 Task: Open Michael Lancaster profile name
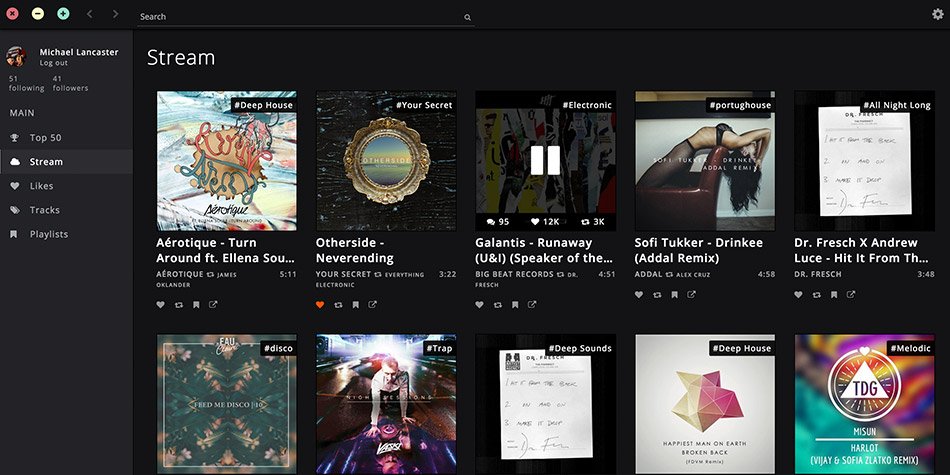79,52
